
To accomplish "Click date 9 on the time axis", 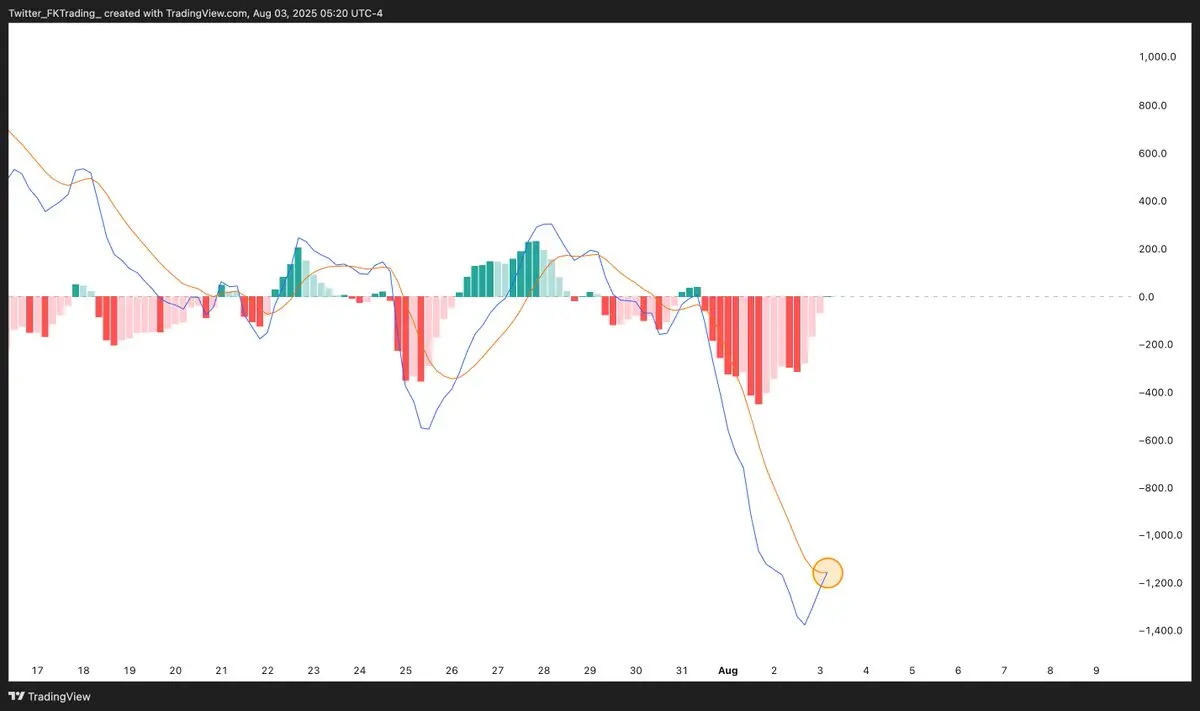I will tap(1097, 670).
